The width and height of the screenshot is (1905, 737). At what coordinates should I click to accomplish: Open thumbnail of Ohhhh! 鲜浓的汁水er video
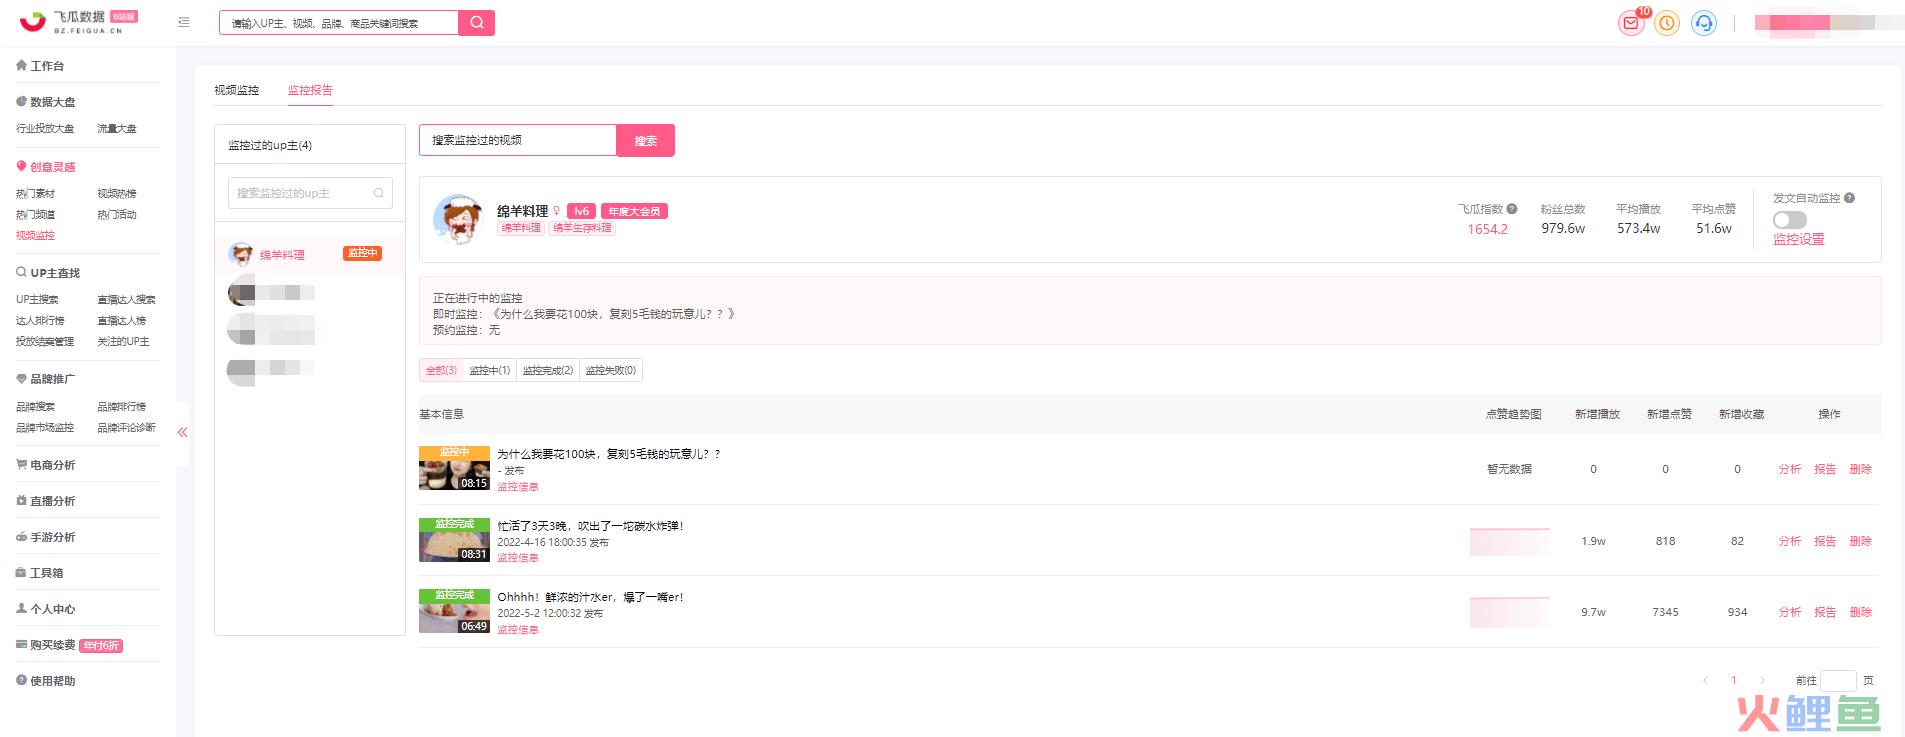(x=454, y=611)
